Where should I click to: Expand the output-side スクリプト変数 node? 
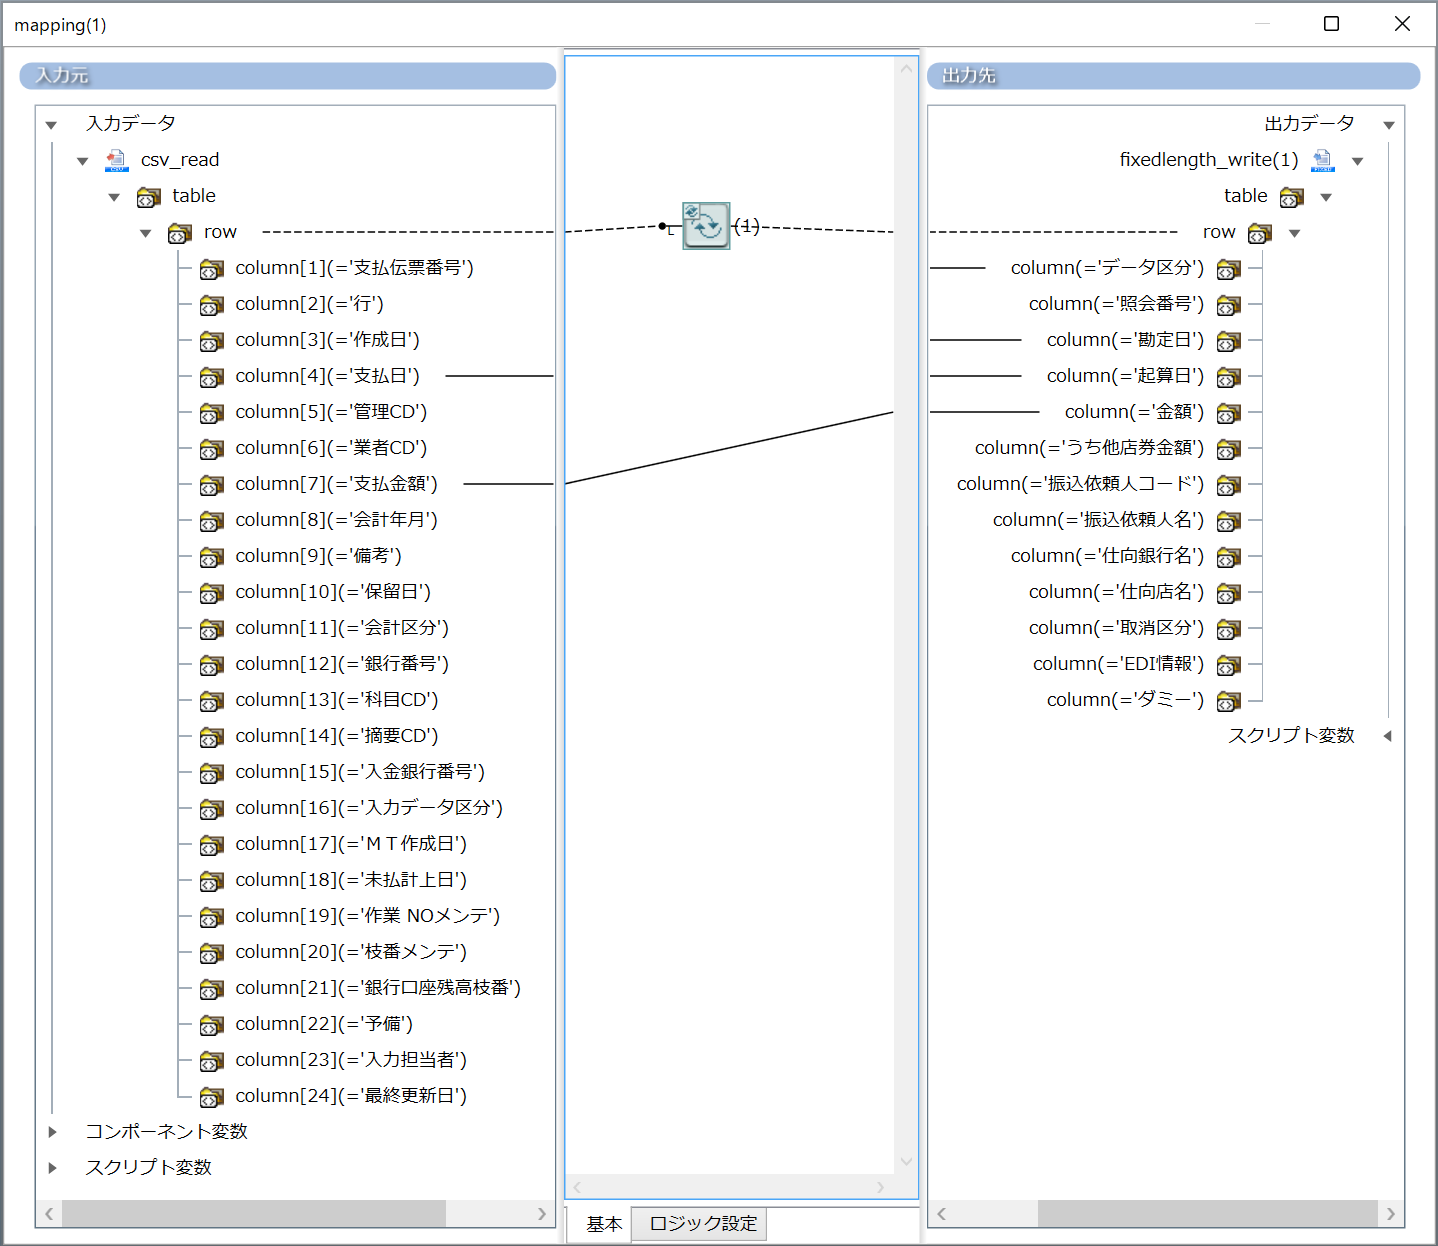[1388, 736]
